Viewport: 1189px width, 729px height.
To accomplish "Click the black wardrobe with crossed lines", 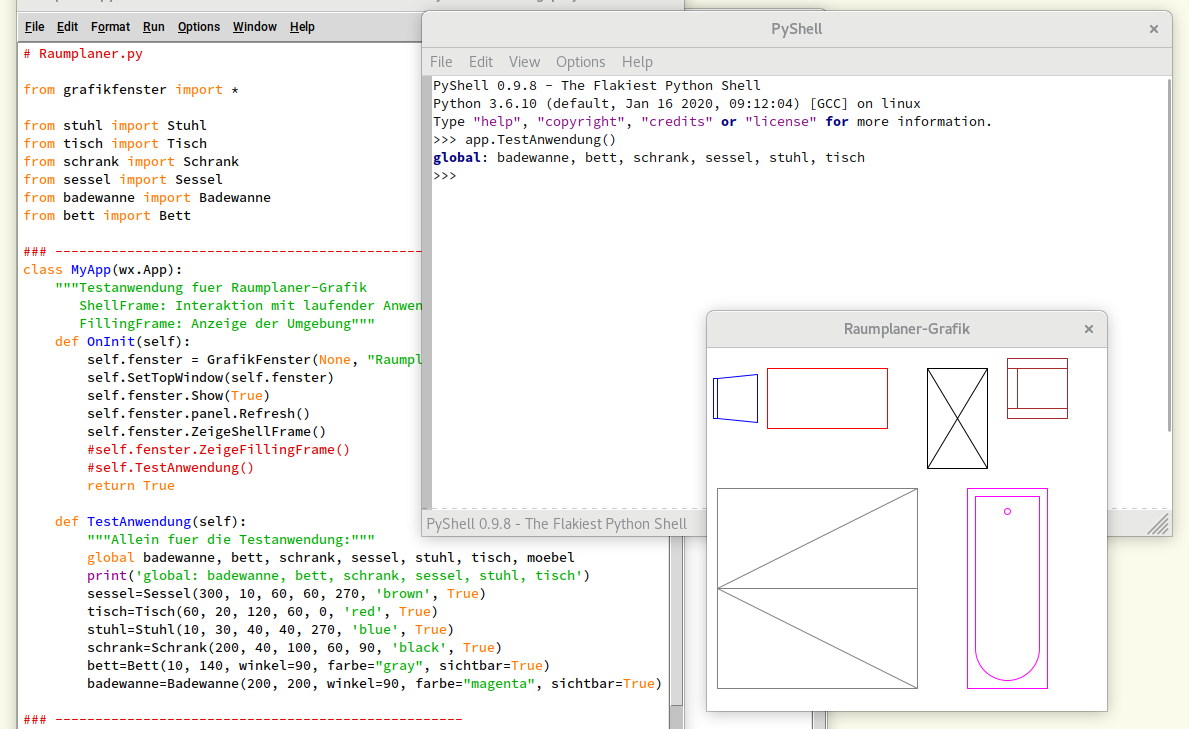I will (x=957, y=418).
